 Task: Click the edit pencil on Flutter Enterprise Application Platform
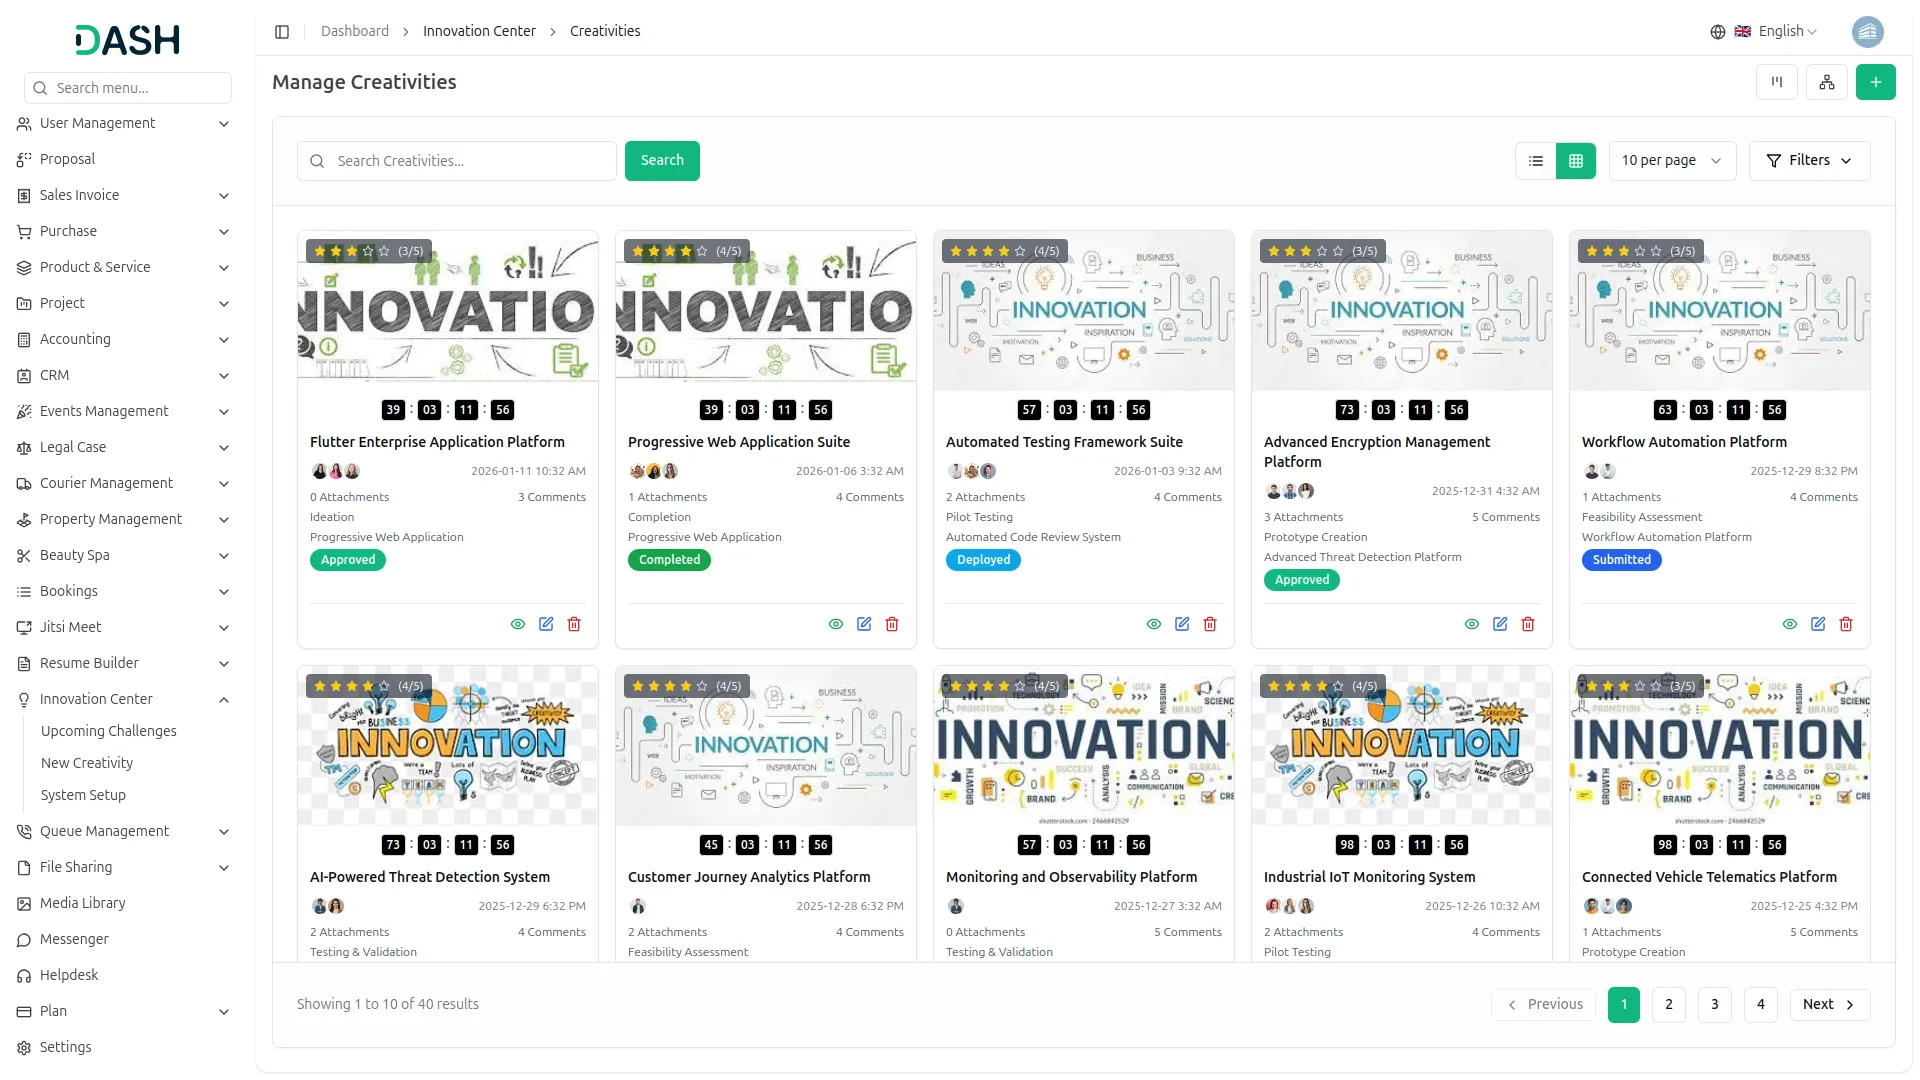(546, 624)
